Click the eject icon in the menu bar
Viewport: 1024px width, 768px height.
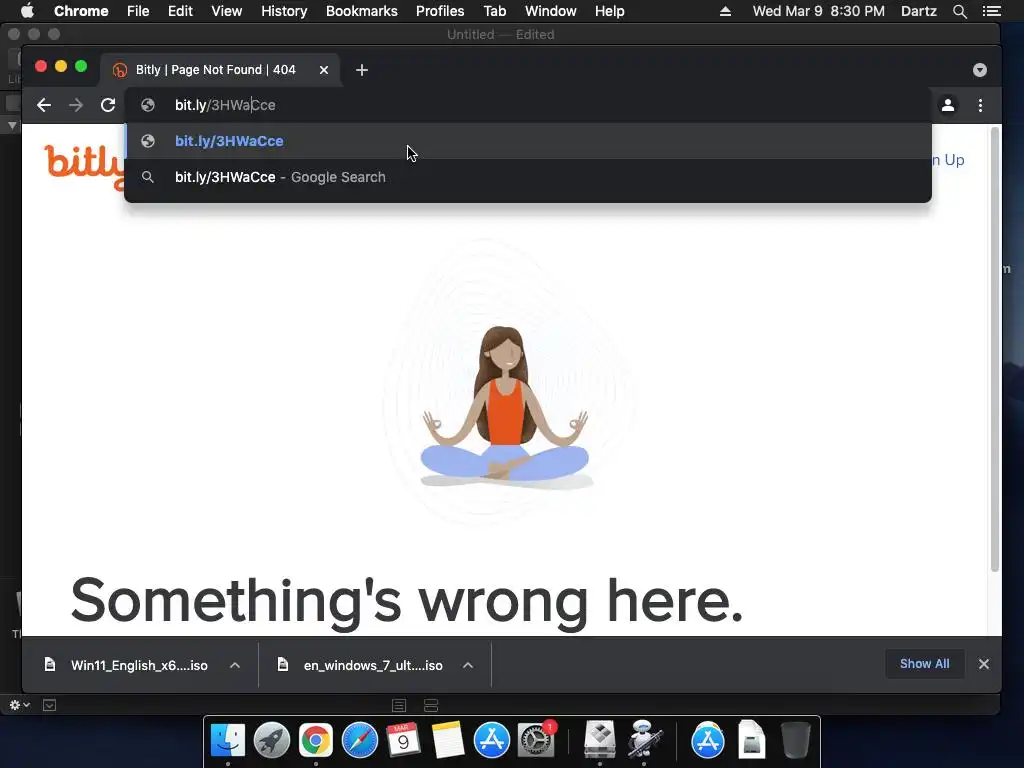(x=725, y=11)
